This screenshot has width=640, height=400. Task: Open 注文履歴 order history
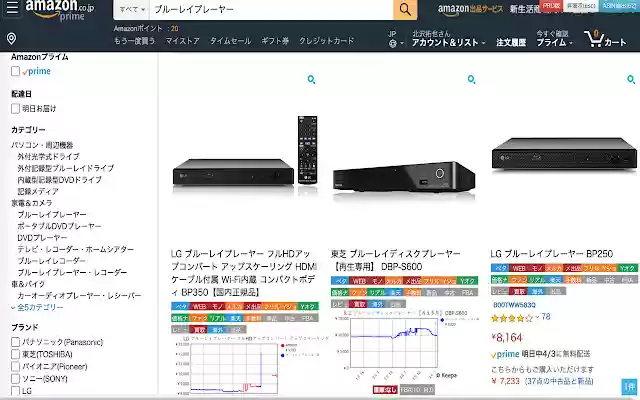point(511,42)
